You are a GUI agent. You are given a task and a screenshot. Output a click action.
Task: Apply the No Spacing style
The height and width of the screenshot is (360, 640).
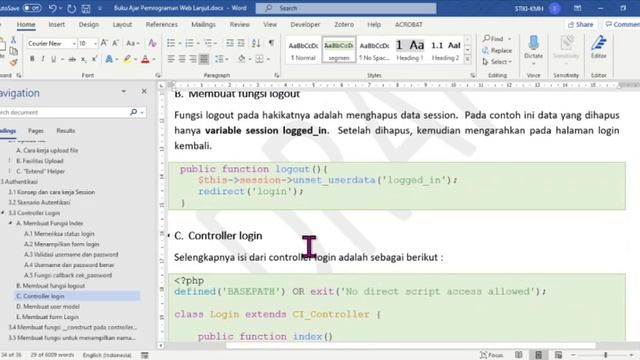click(x=374, y=50)
